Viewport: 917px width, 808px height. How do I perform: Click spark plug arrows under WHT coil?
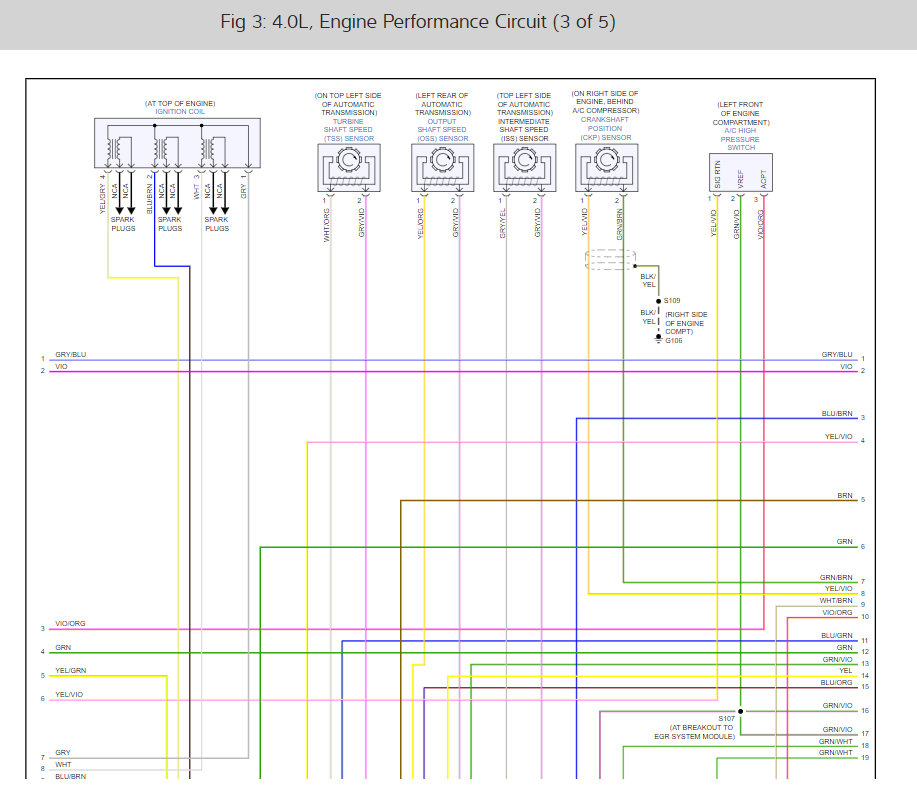(219, 193)
